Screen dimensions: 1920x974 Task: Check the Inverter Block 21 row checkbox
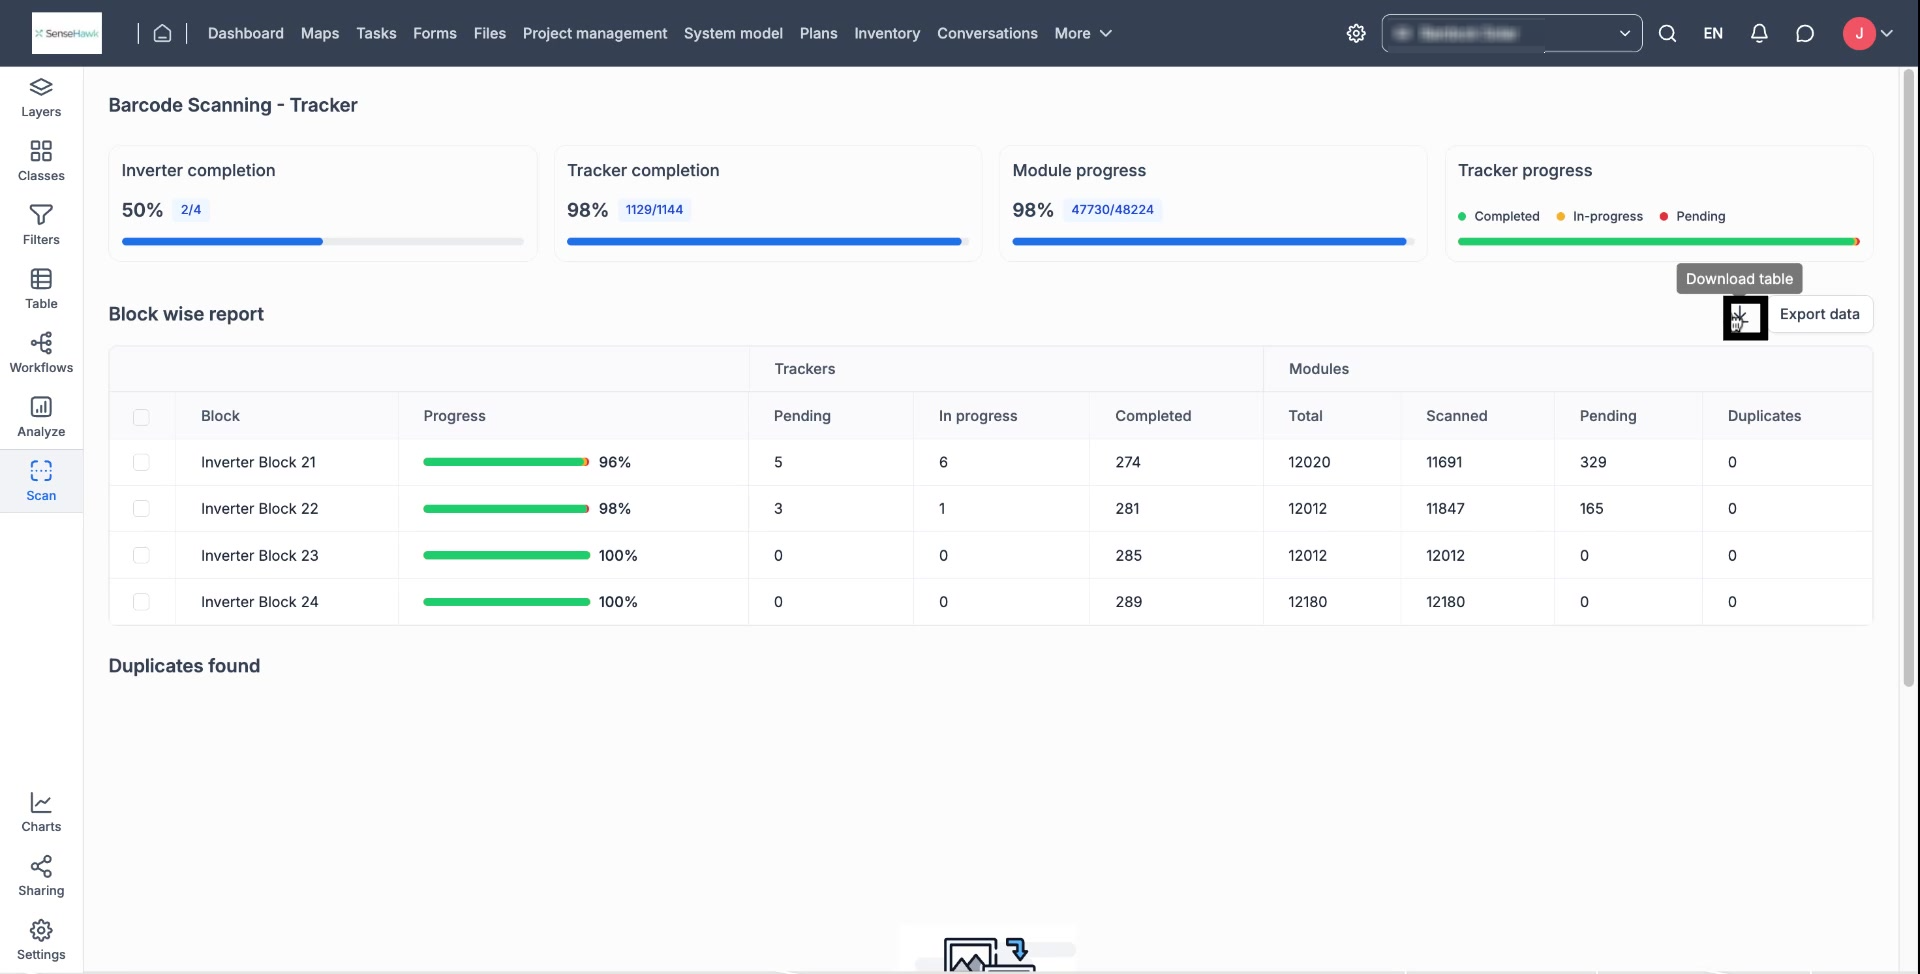click(141, 462)
